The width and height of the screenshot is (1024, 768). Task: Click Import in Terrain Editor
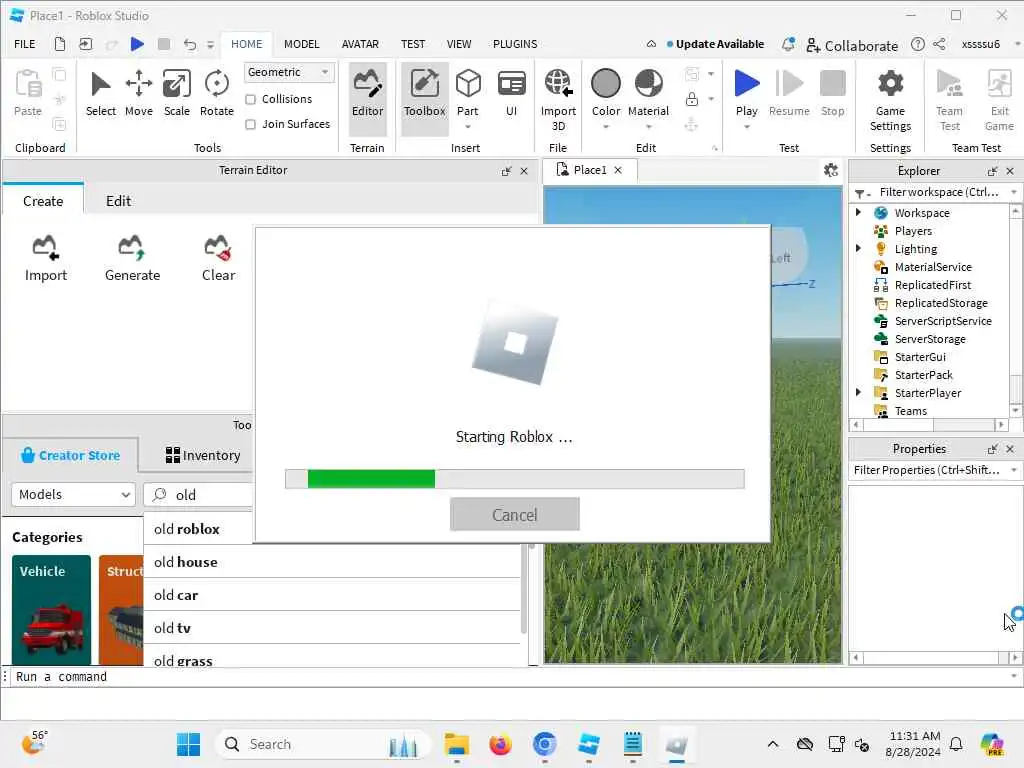click(46, 259)
